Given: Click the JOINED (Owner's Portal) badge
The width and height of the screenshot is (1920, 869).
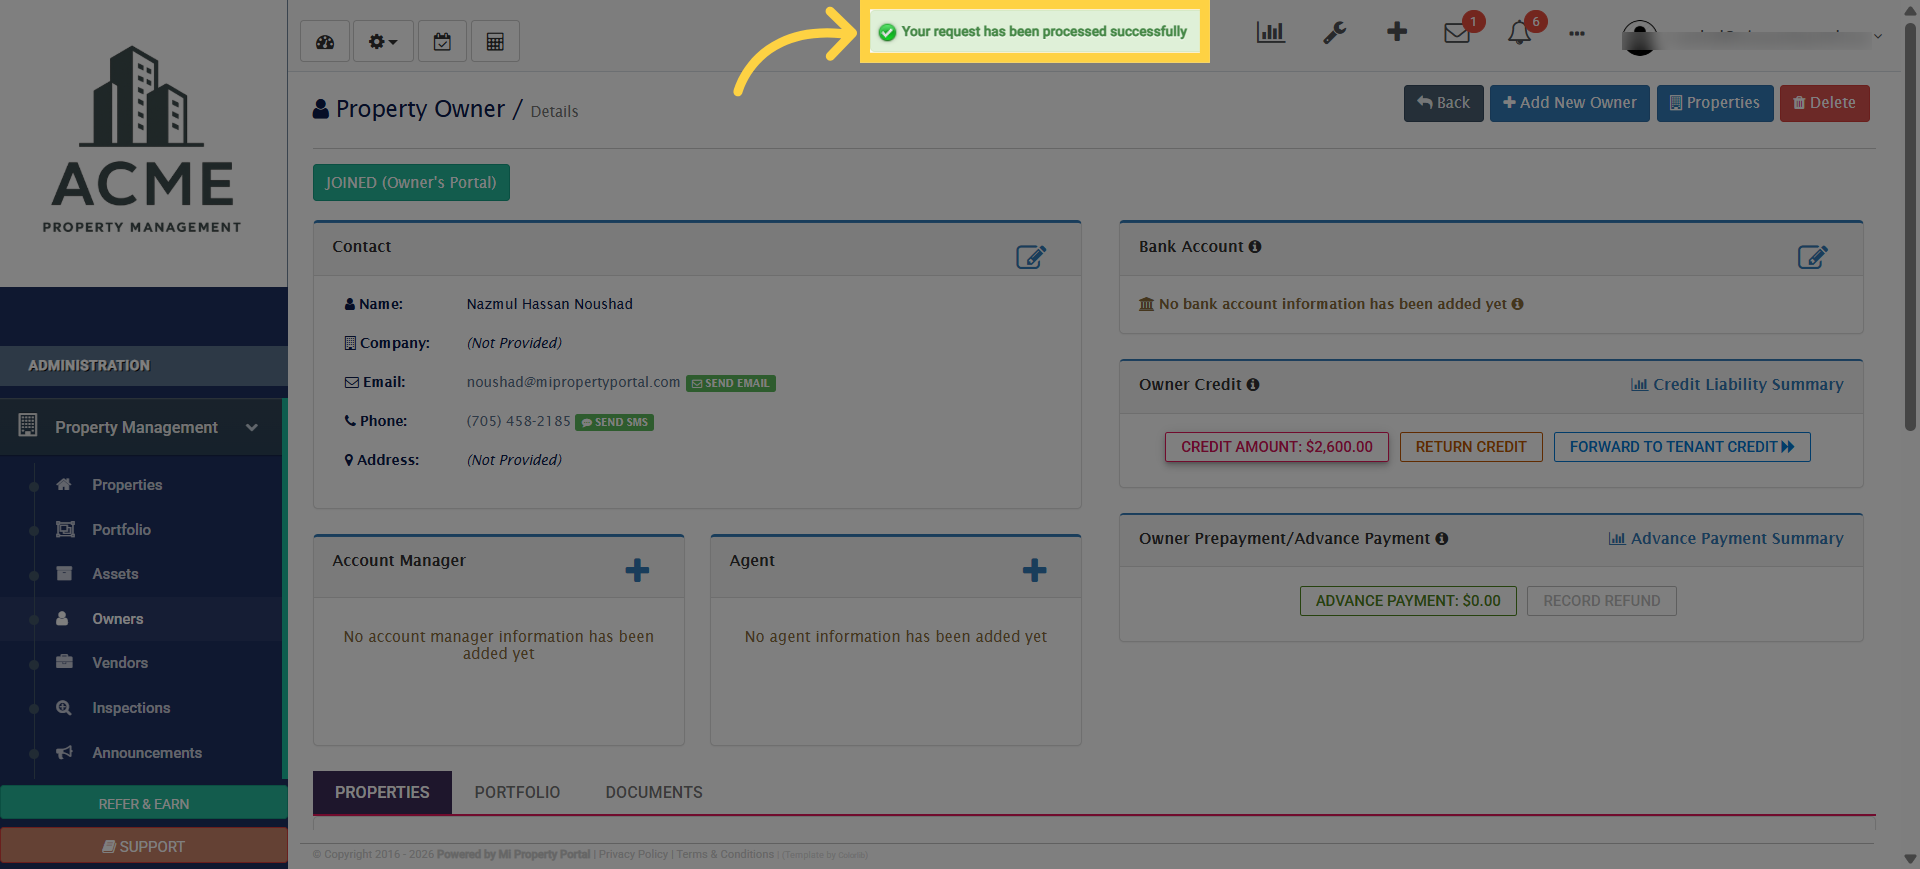Looking at the screenshot, I should 411,183.
